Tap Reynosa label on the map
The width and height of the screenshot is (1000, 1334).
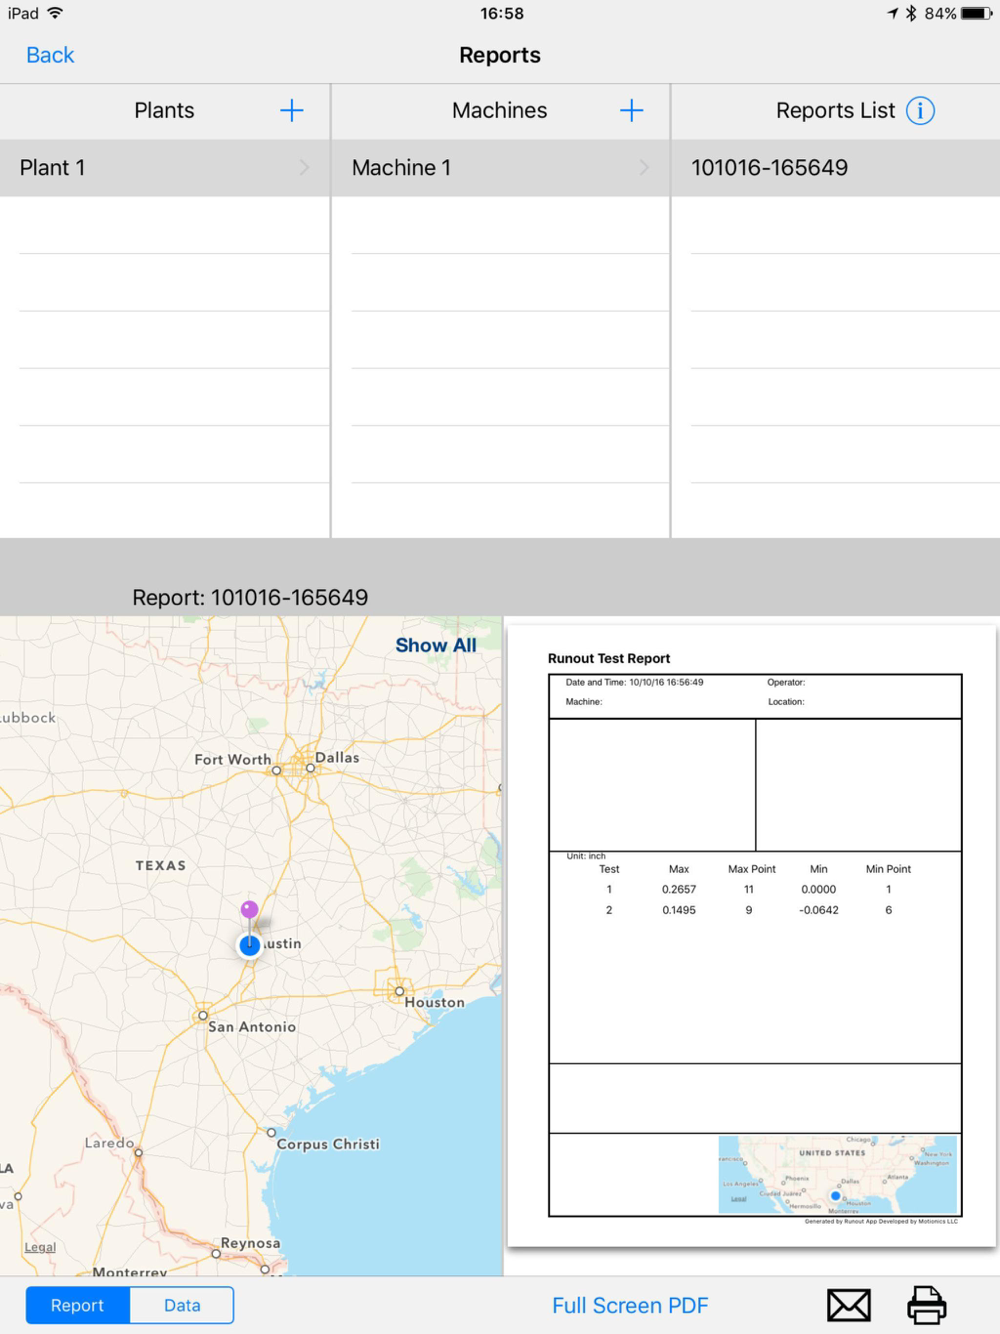pyautogui.click(x=250, y=1243)
